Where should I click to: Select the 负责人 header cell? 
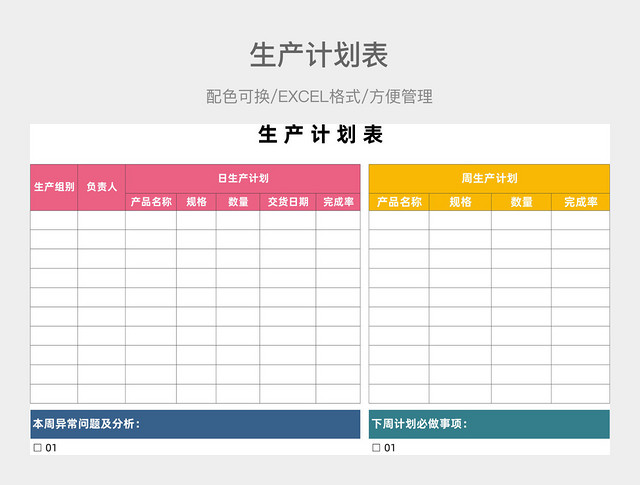tap(102, 187)
